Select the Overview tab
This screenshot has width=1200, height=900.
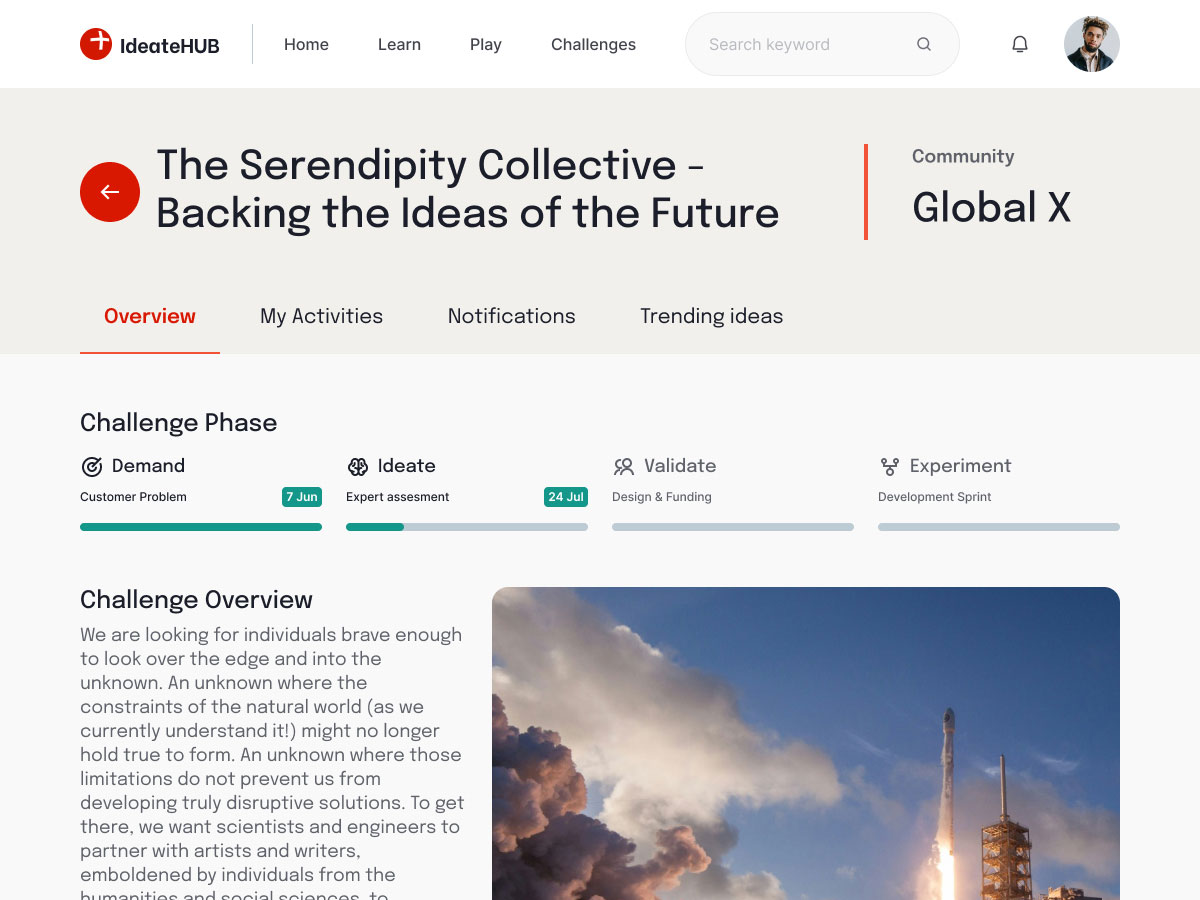(x=150, y=316)
